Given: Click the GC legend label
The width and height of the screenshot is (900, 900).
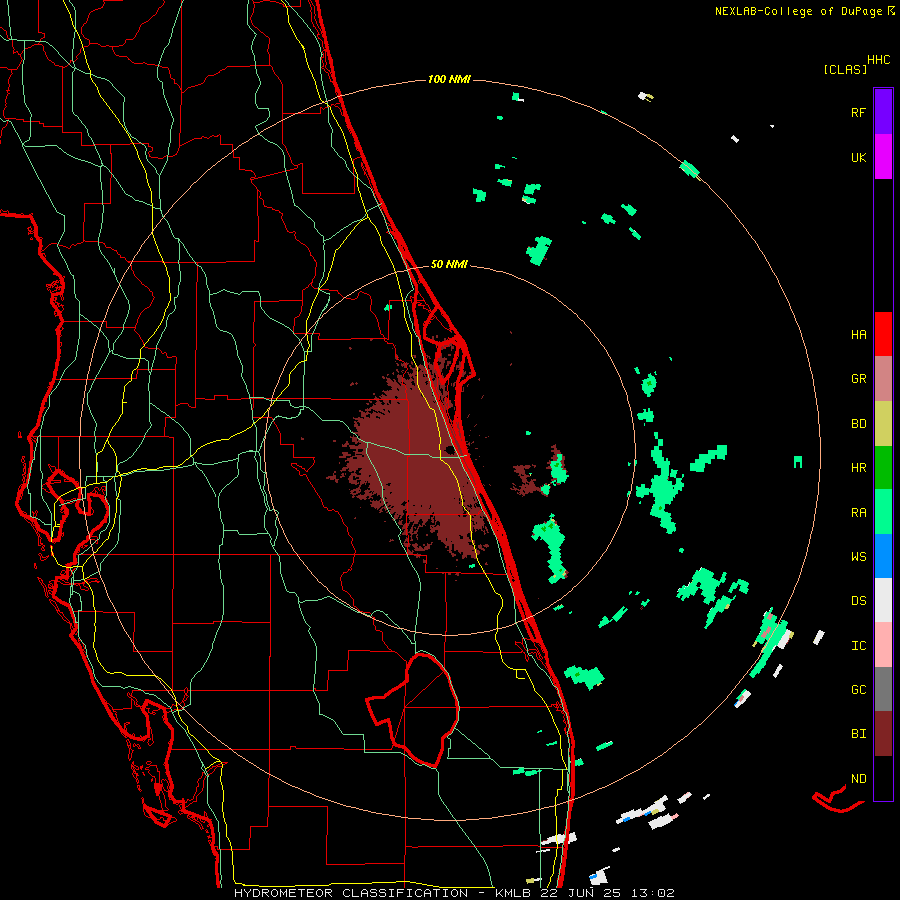Looking at the screenshot, I should click(x=858, y=689).
